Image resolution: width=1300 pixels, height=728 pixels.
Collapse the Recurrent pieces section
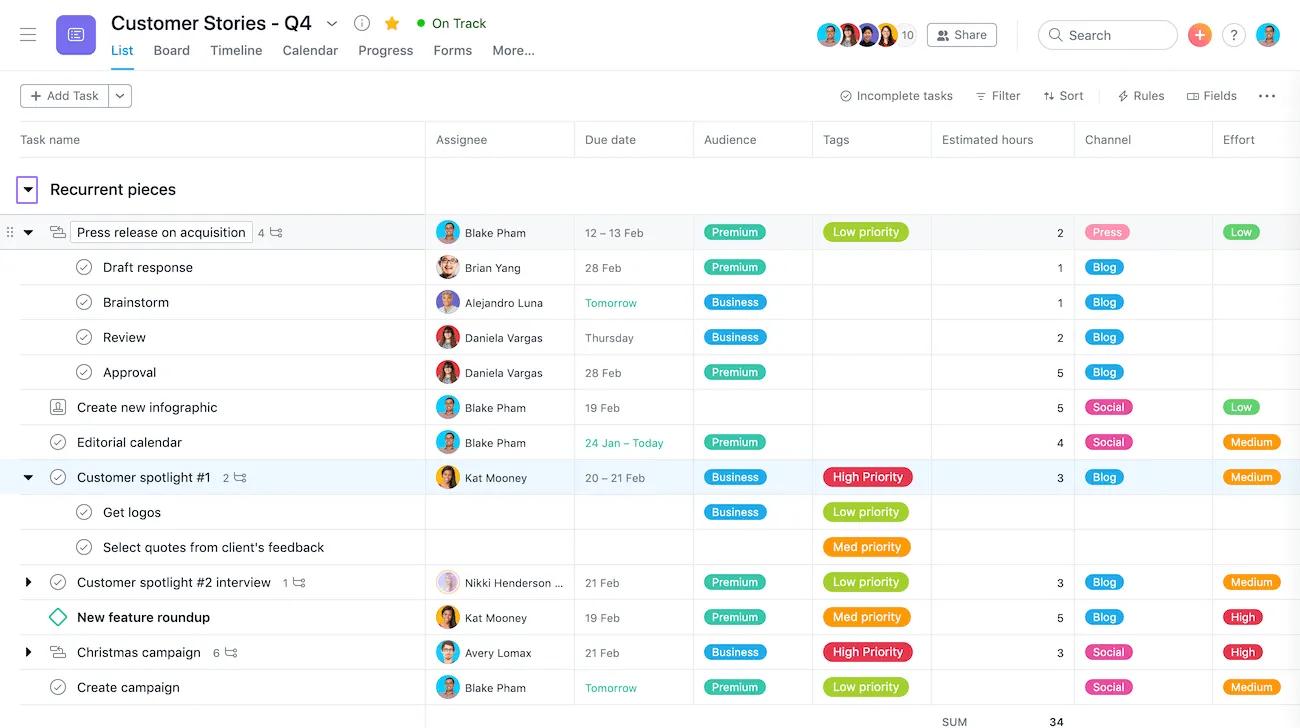point(28,189)
